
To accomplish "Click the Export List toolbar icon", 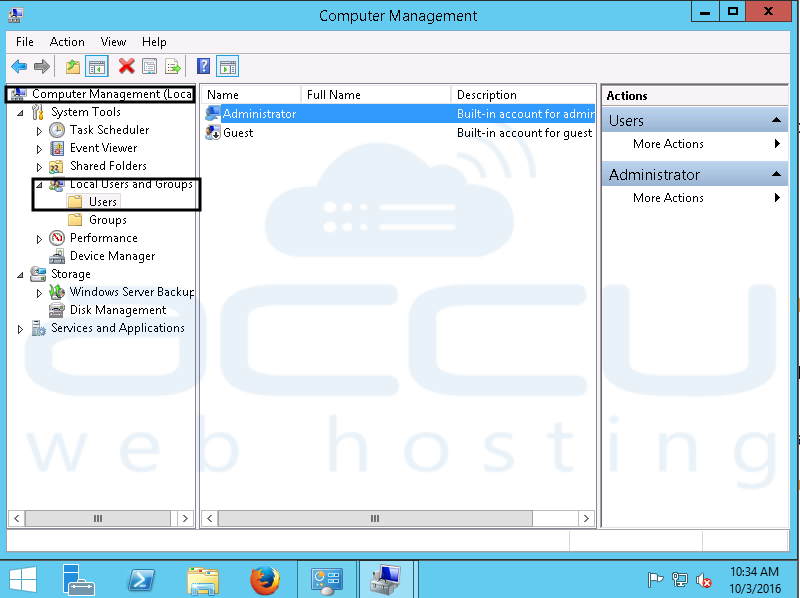I will click(173, 66).
